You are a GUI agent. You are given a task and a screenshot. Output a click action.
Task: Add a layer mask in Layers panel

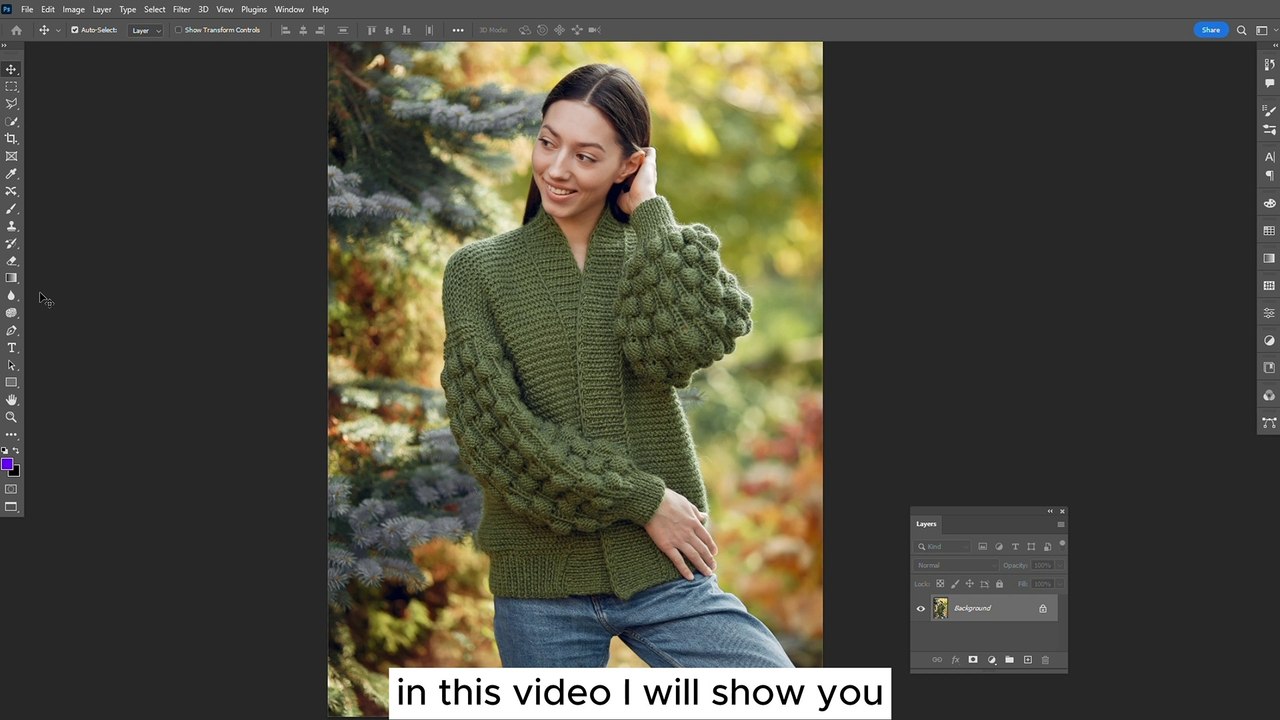pyautogui.click(x=973, y=660)
